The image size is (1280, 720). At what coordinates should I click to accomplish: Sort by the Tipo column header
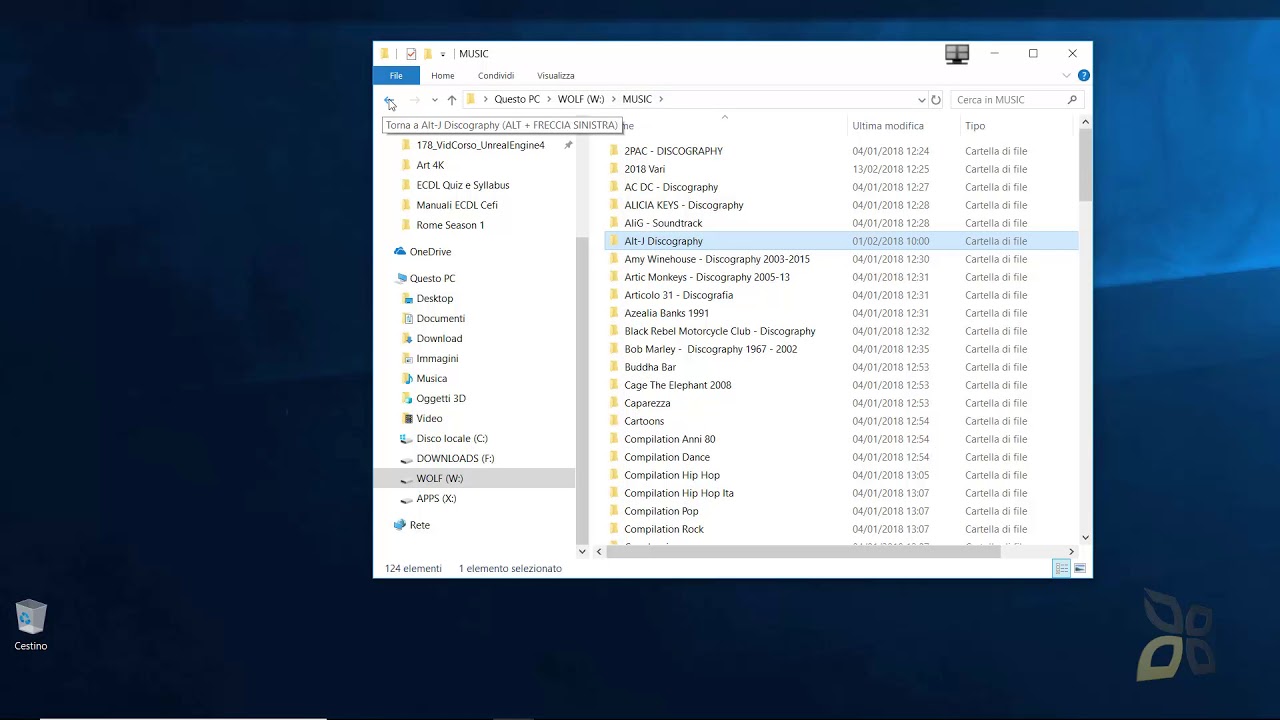pyautogui.click(x=975, y=126)
